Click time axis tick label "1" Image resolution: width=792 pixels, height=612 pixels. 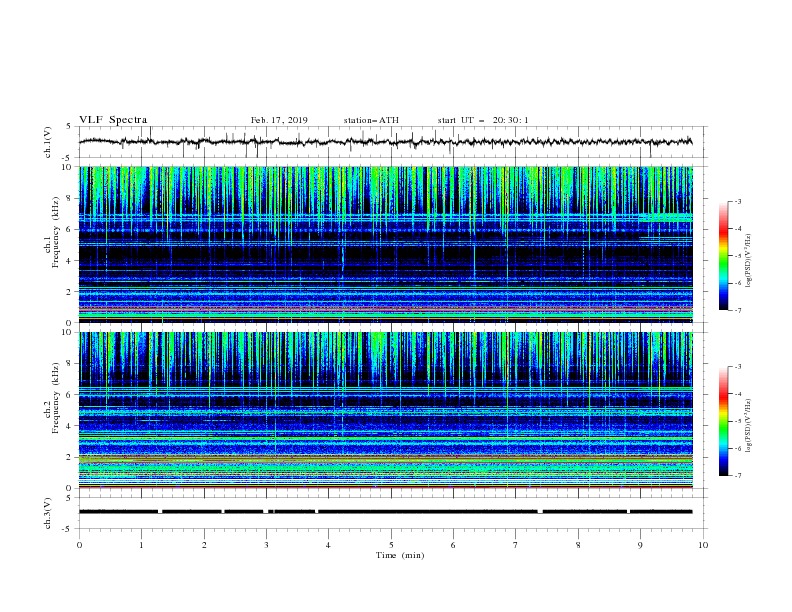[x=141, y=545]
